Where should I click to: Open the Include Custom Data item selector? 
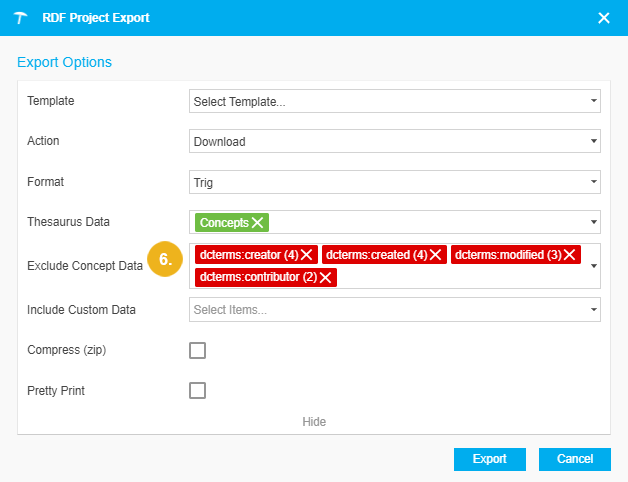click(394, 310)
